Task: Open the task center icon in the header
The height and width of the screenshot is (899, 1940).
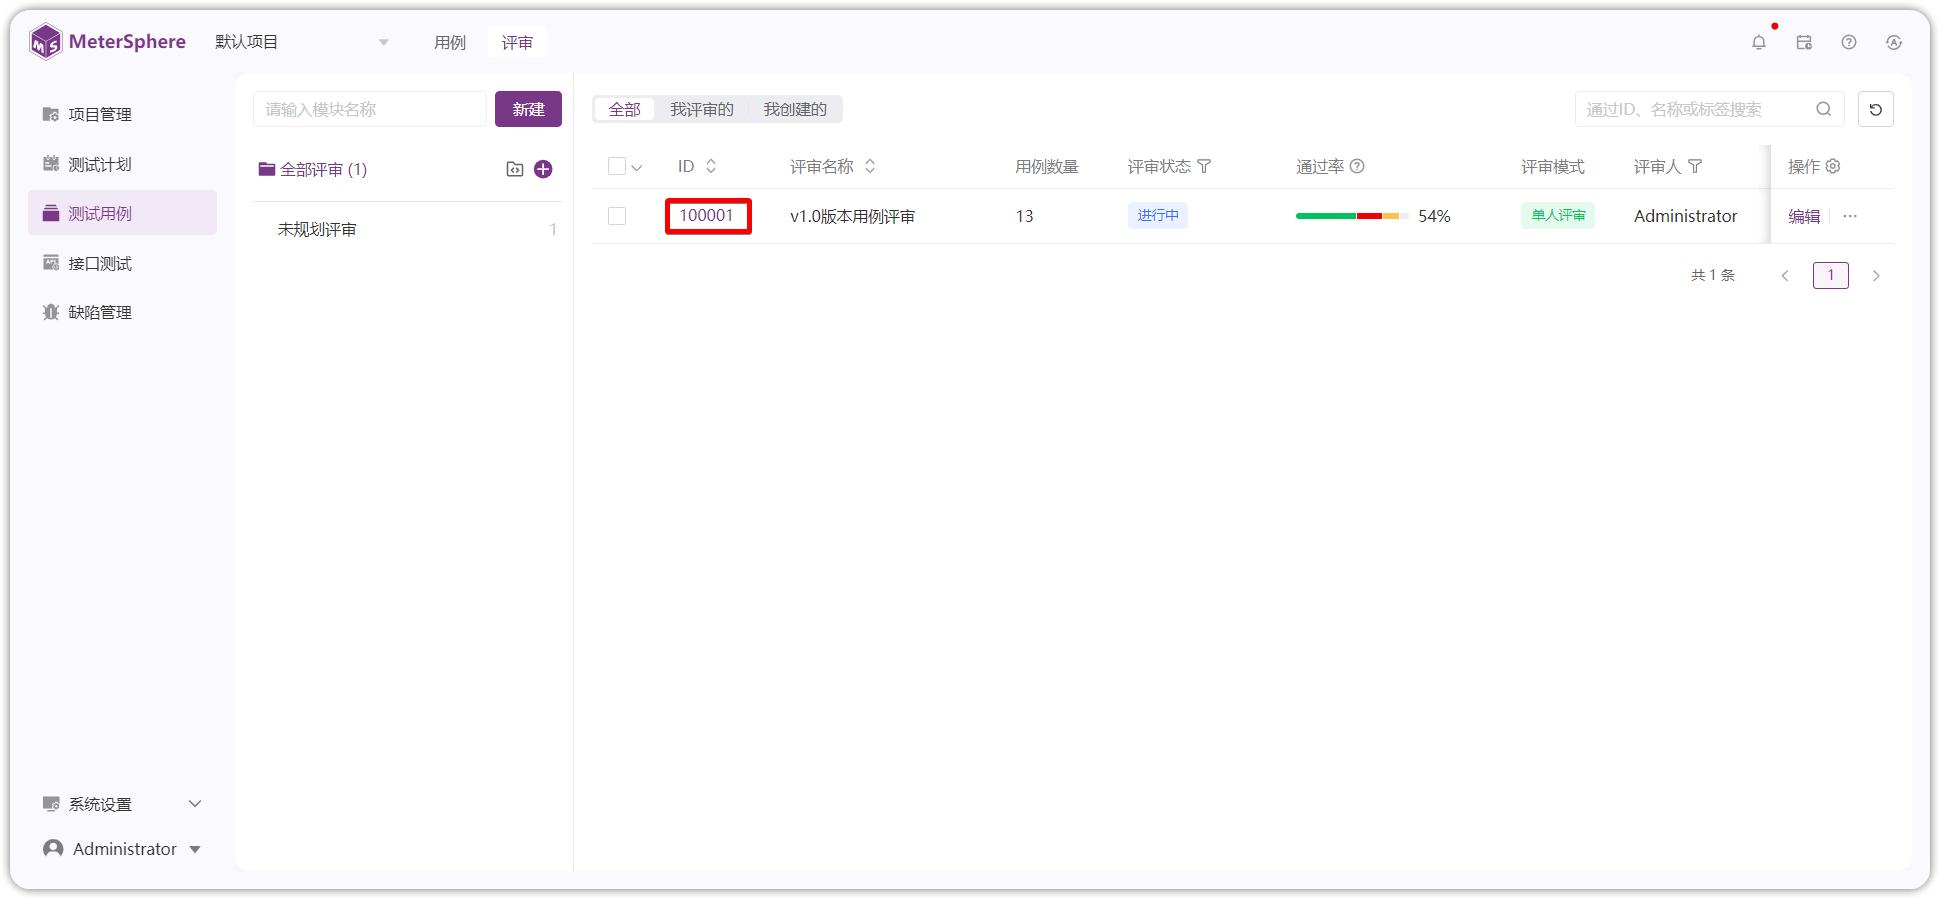Action: [x=1804, y=42]
